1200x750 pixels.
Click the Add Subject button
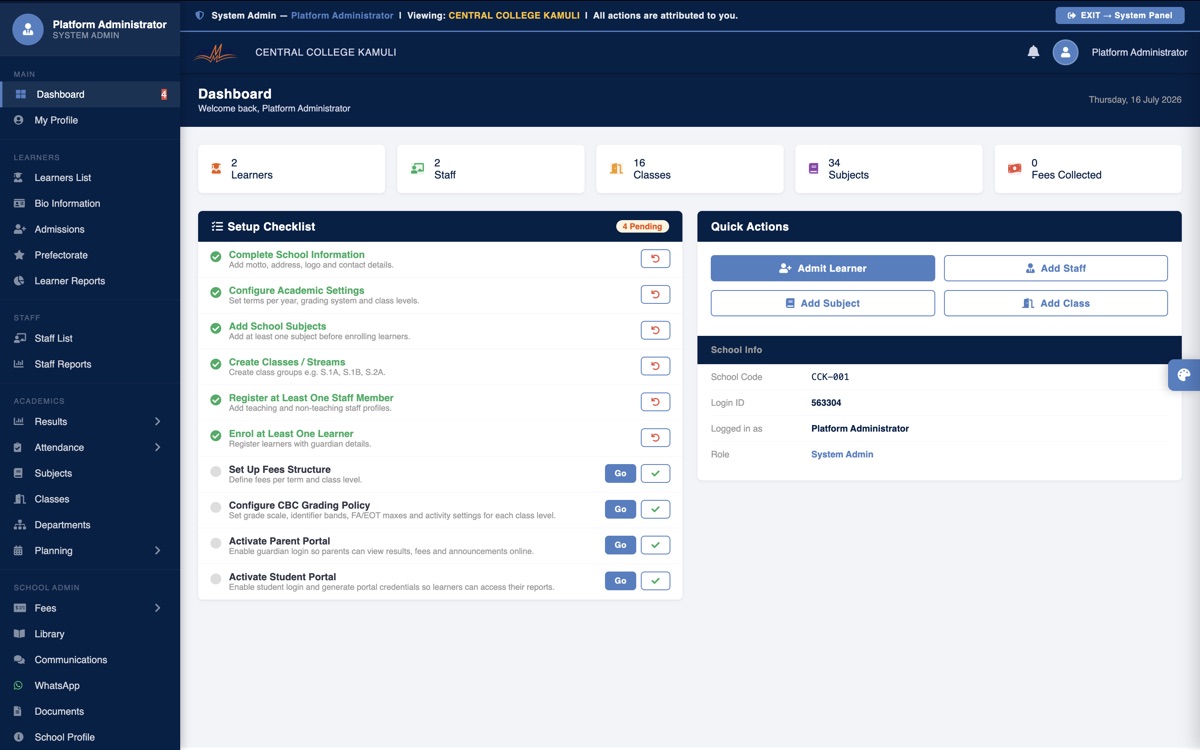coord(823,303)
